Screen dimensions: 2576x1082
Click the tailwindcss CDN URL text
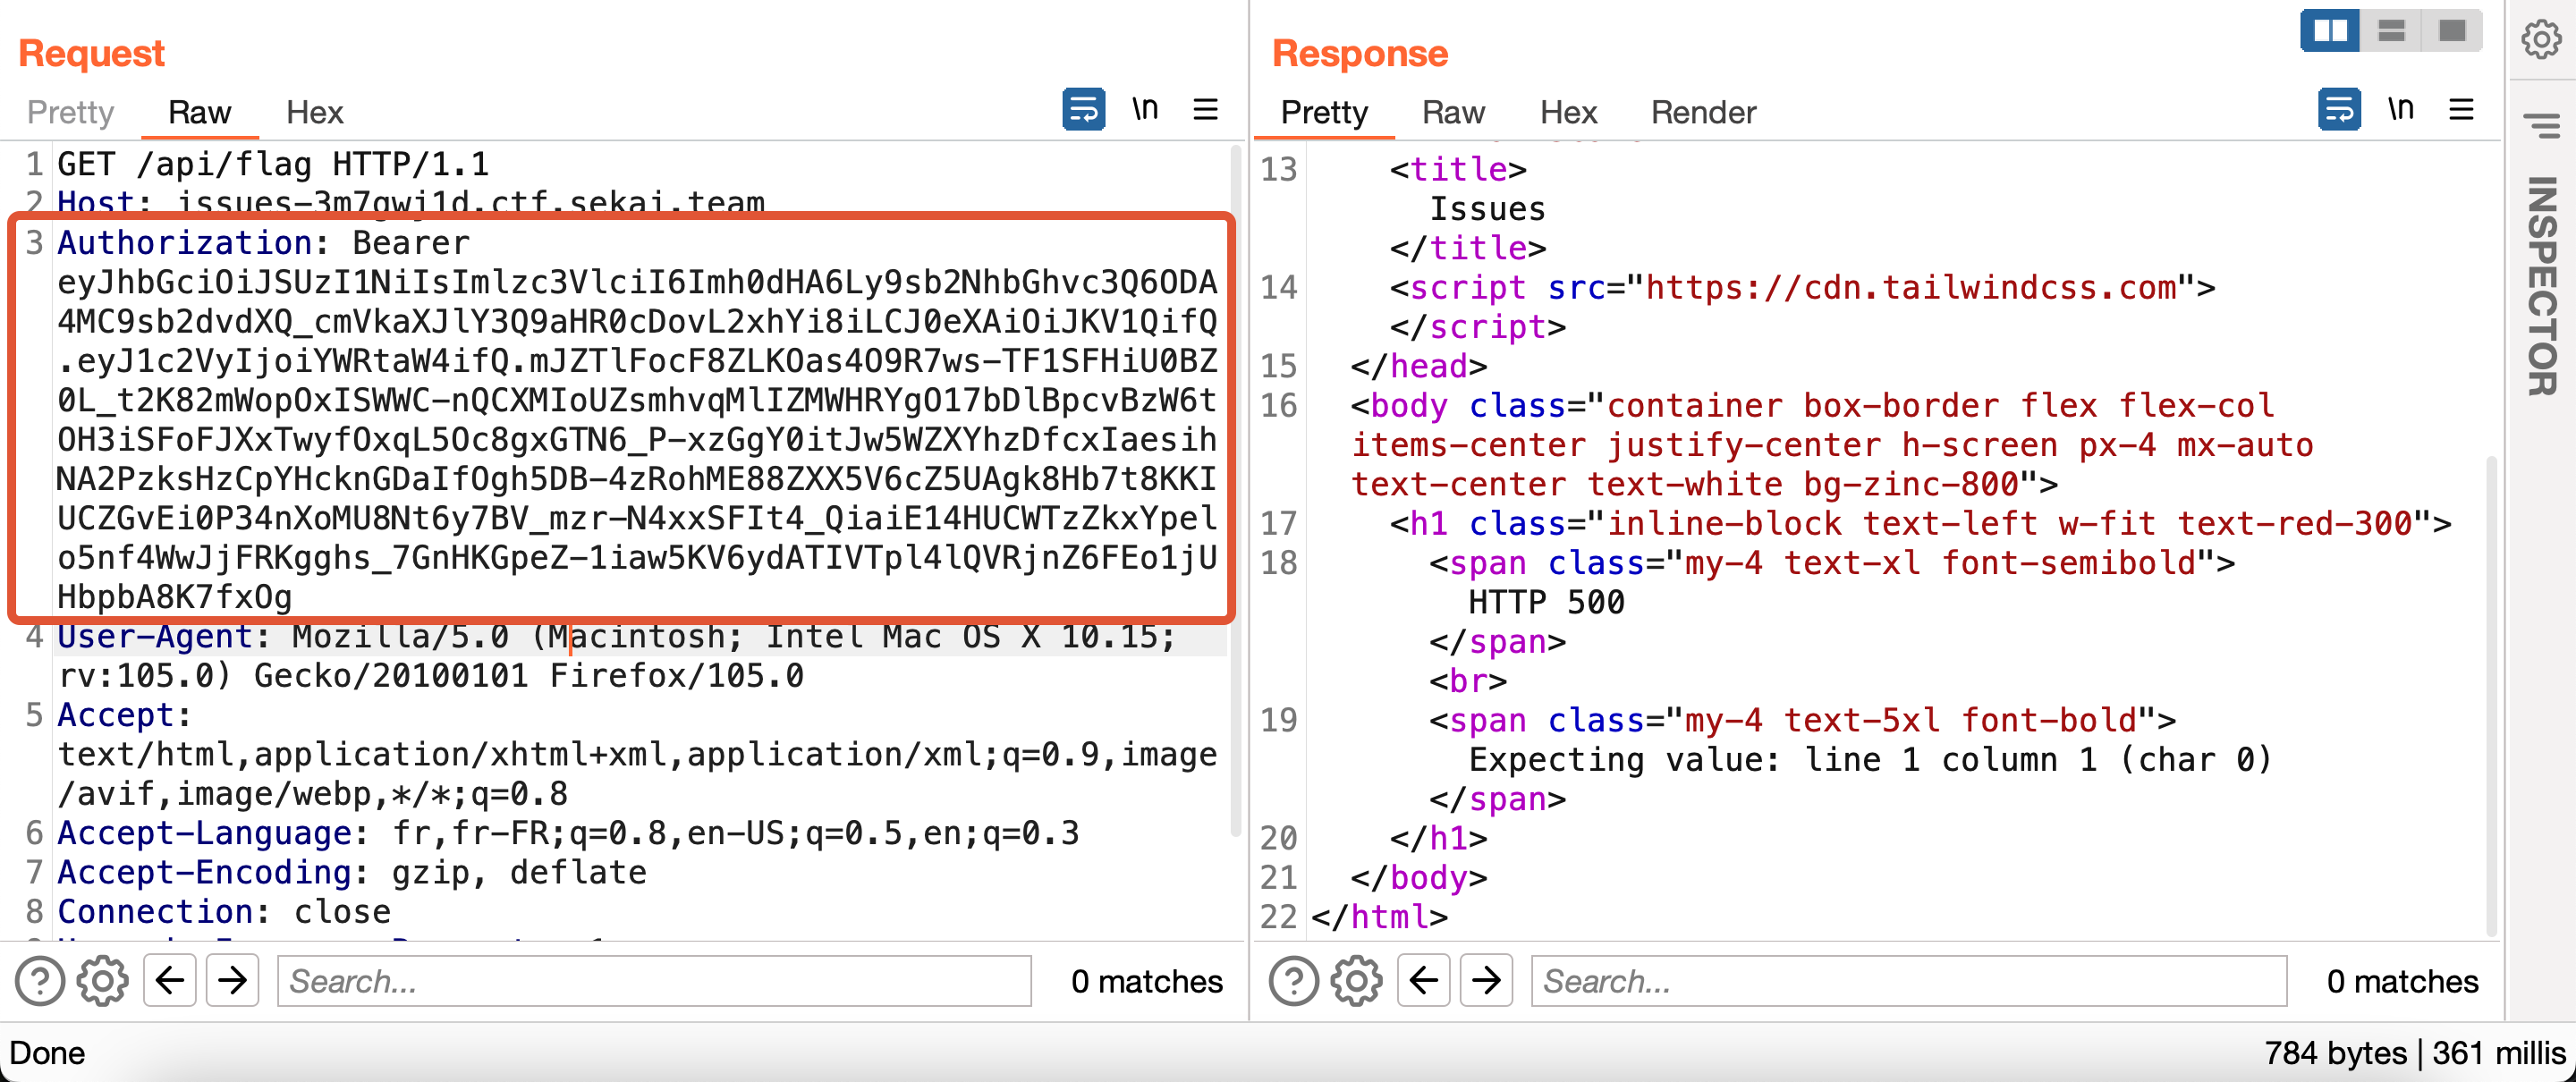coord(1911,288)
